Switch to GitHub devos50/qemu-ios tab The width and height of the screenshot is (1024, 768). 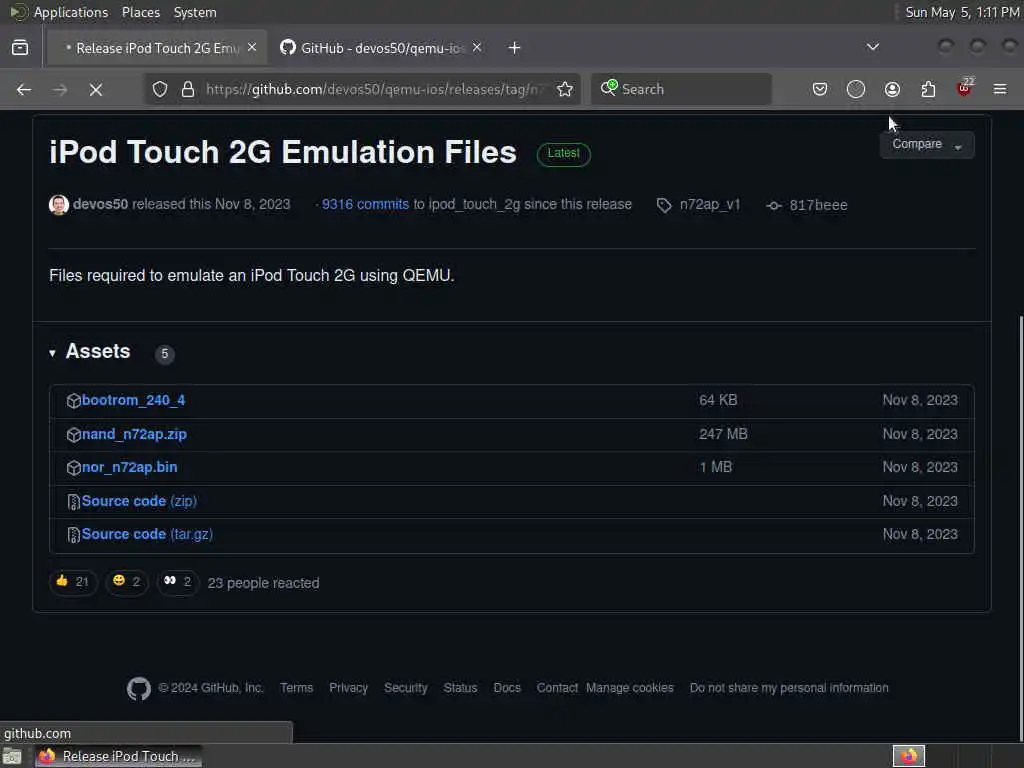(x=381, y=48)
